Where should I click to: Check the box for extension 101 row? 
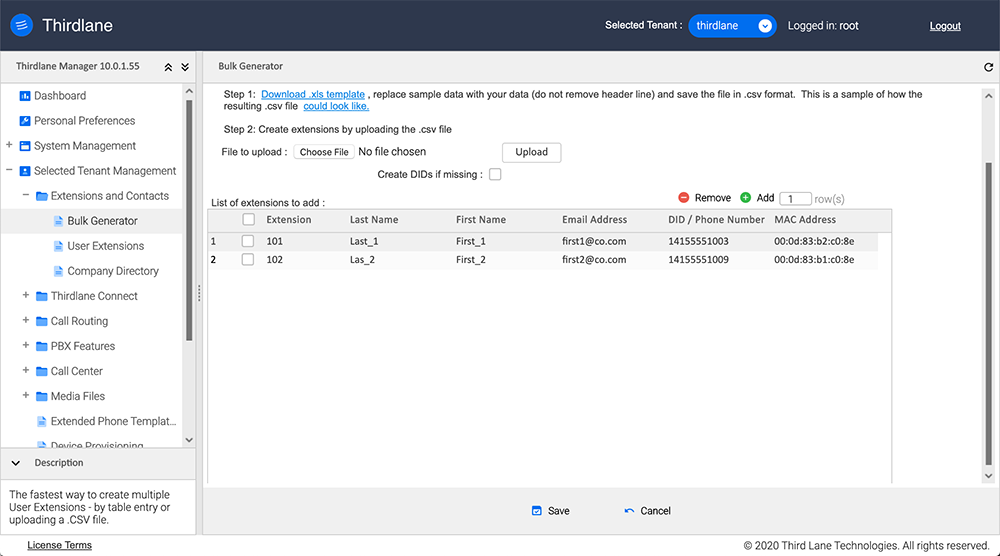pos(248,241)
